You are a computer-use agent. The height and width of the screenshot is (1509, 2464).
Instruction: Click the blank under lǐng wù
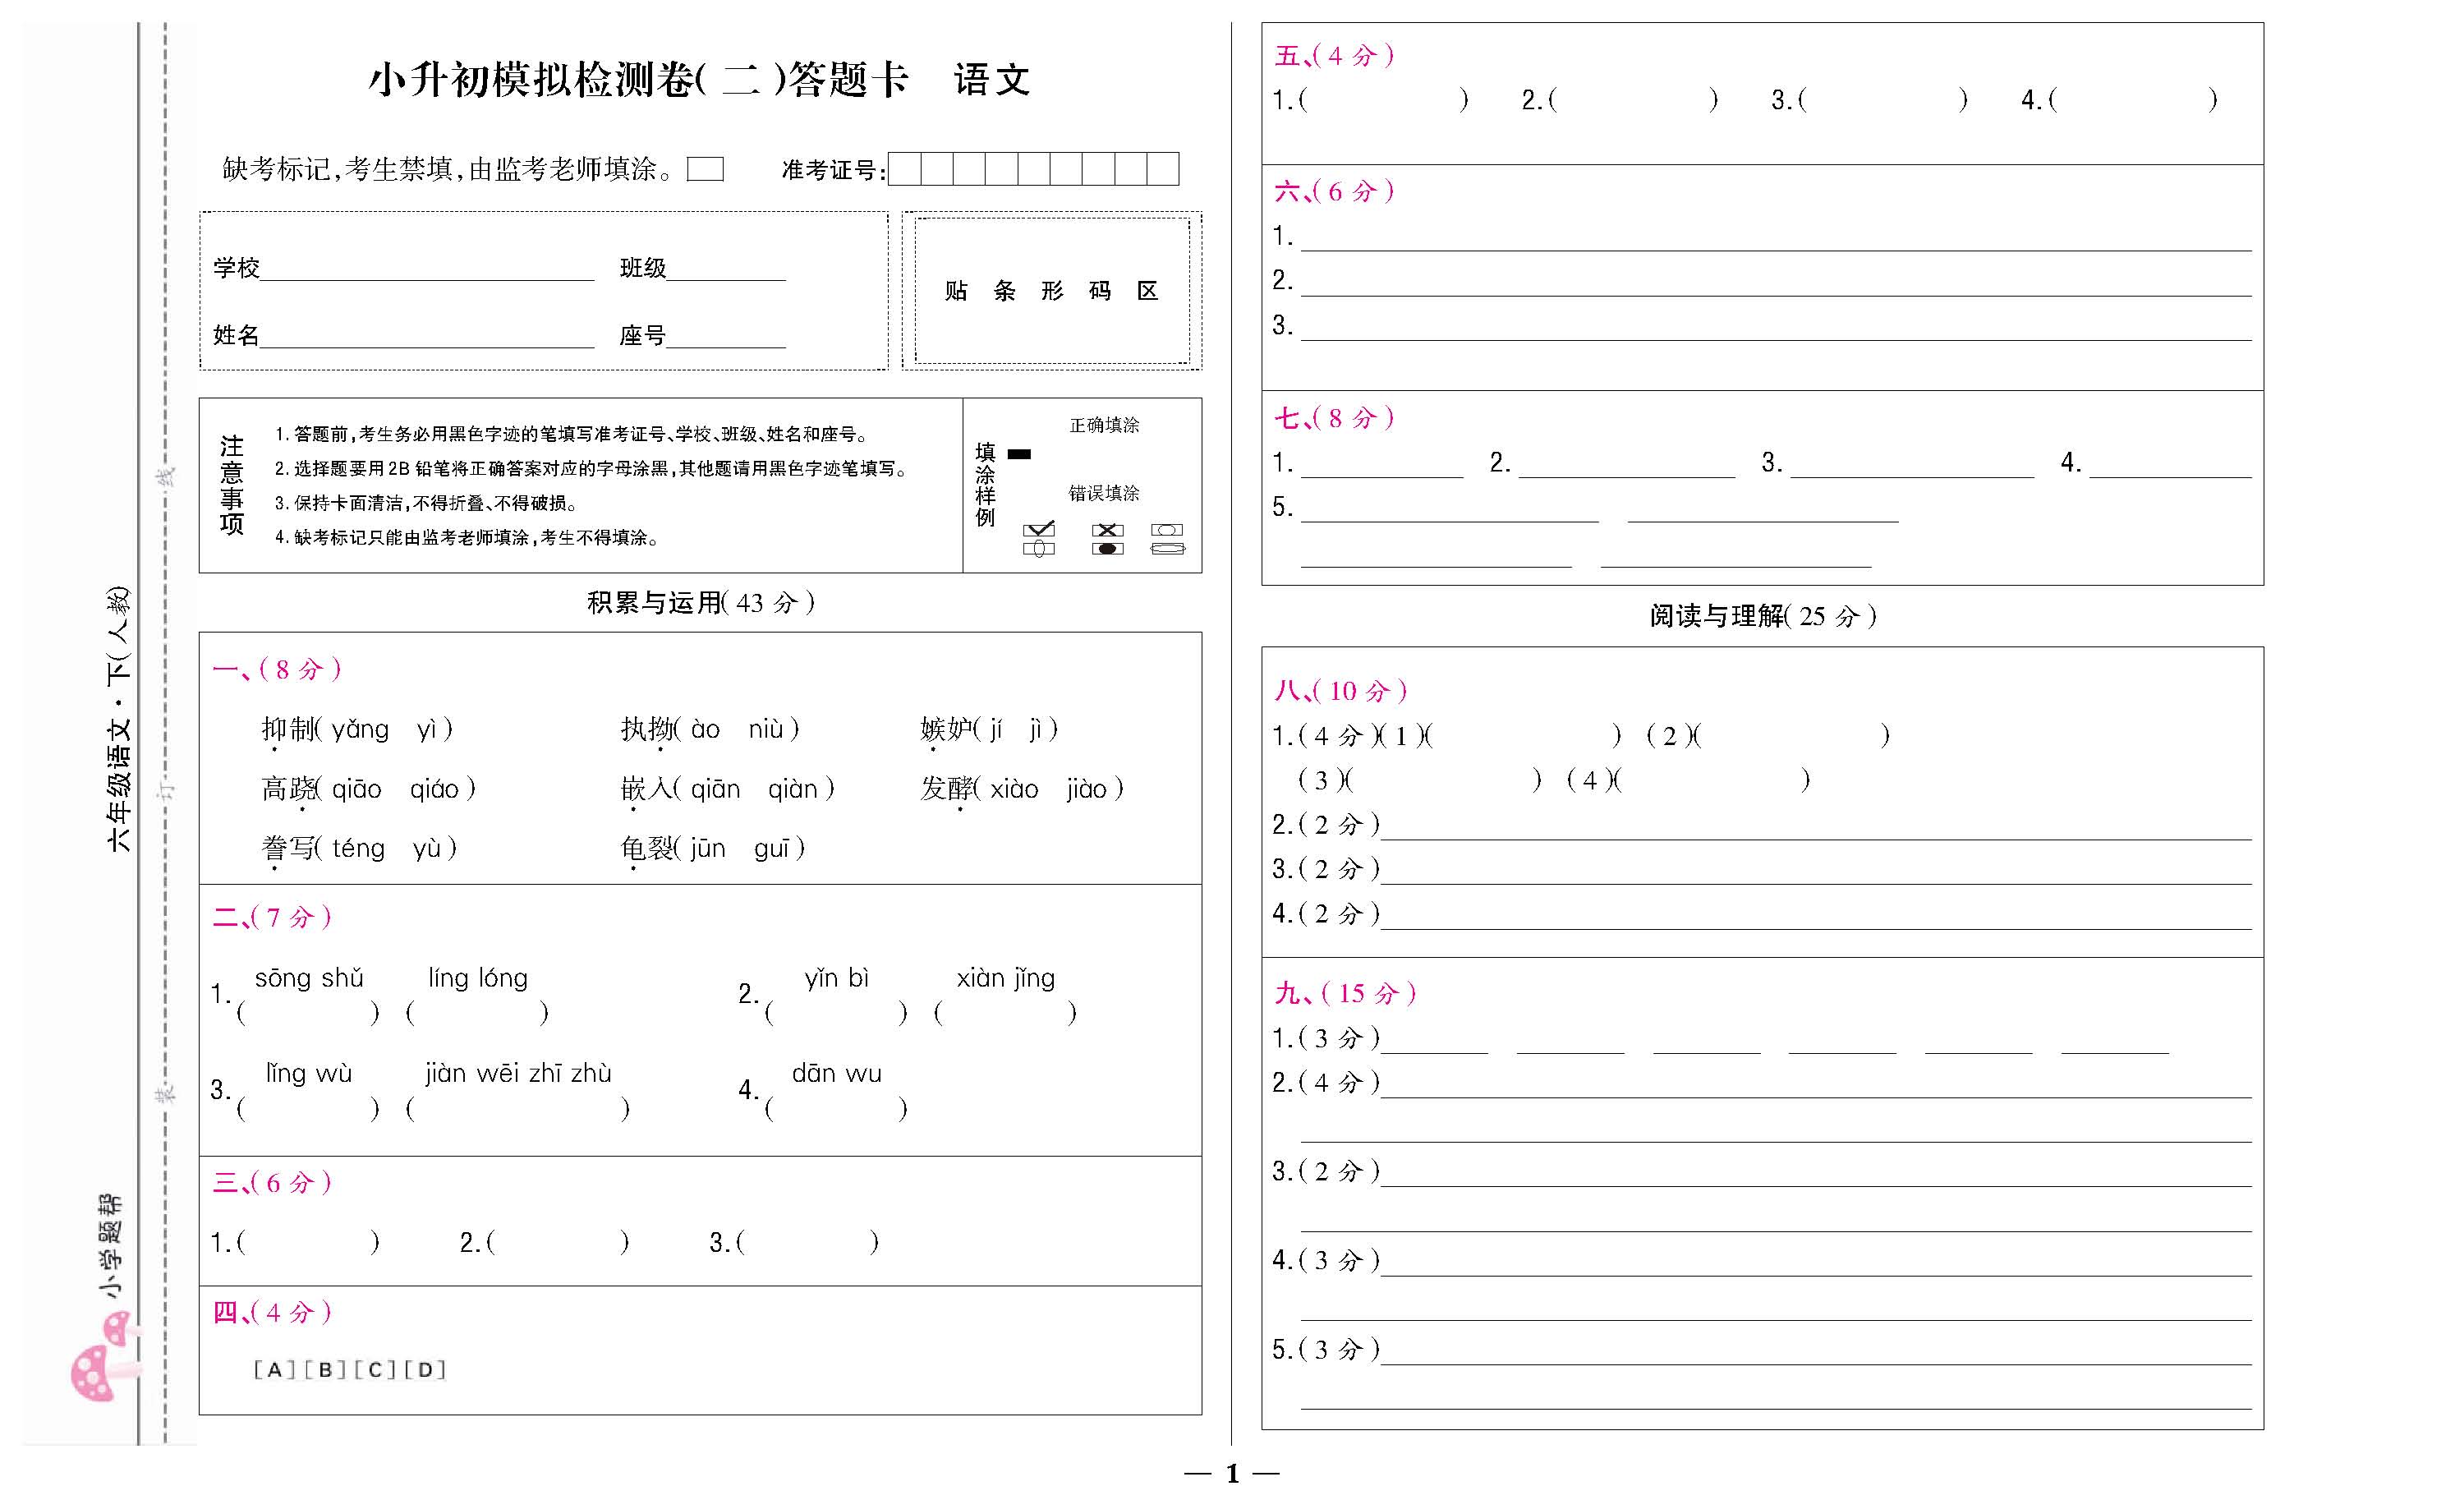click(x=308, y=1108)
